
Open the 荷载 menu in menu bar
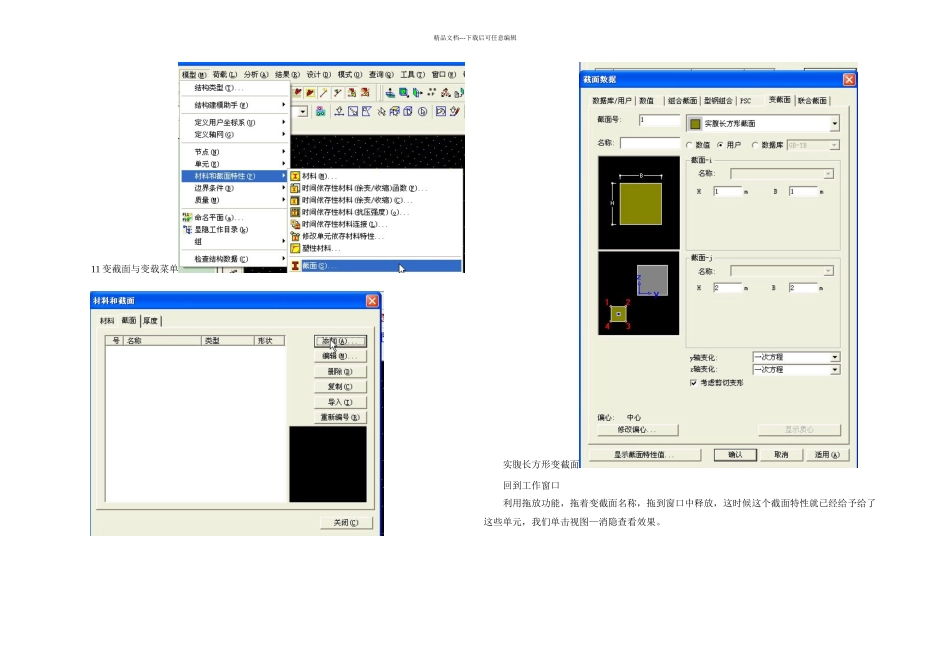pyautogui.click(x=226, y=74)
